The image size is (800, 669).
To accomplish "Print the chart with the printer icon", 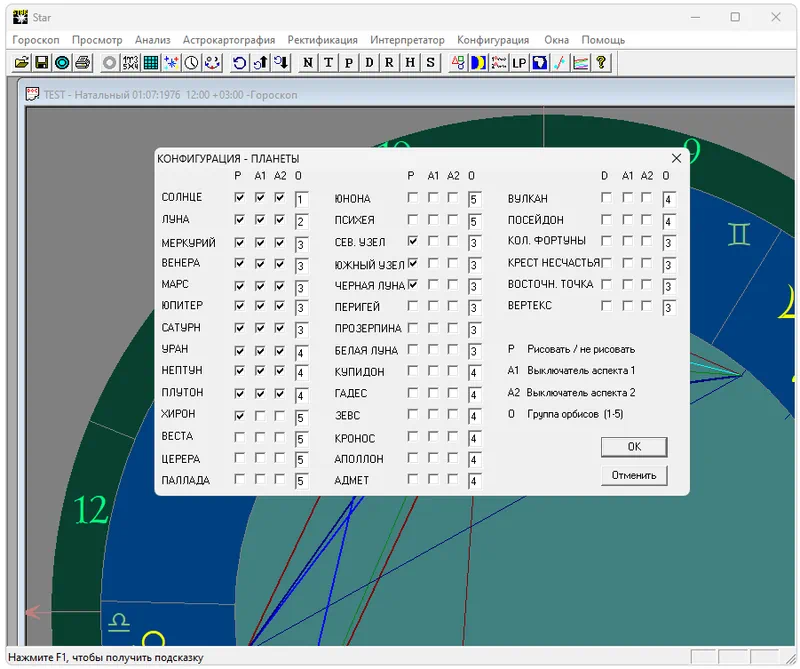I will tap(83, 63).
